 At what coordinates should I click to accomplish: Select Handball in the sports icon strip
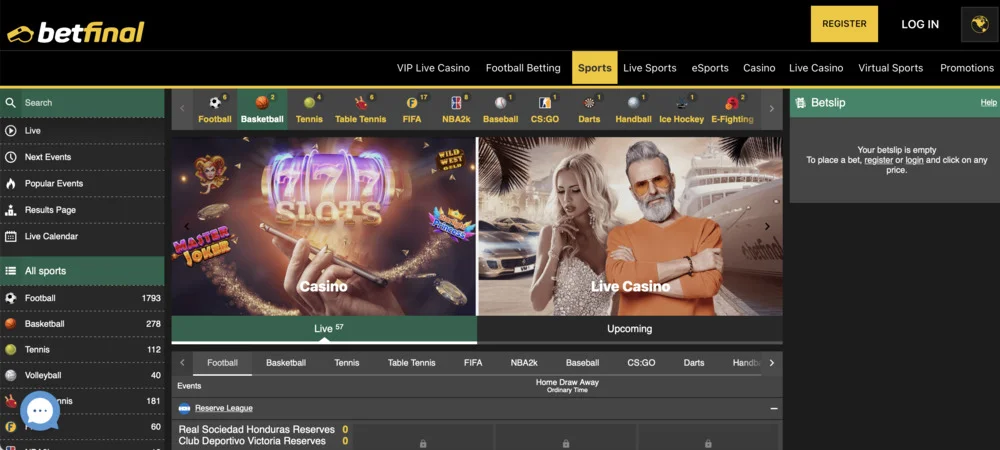tap(633, 110)
